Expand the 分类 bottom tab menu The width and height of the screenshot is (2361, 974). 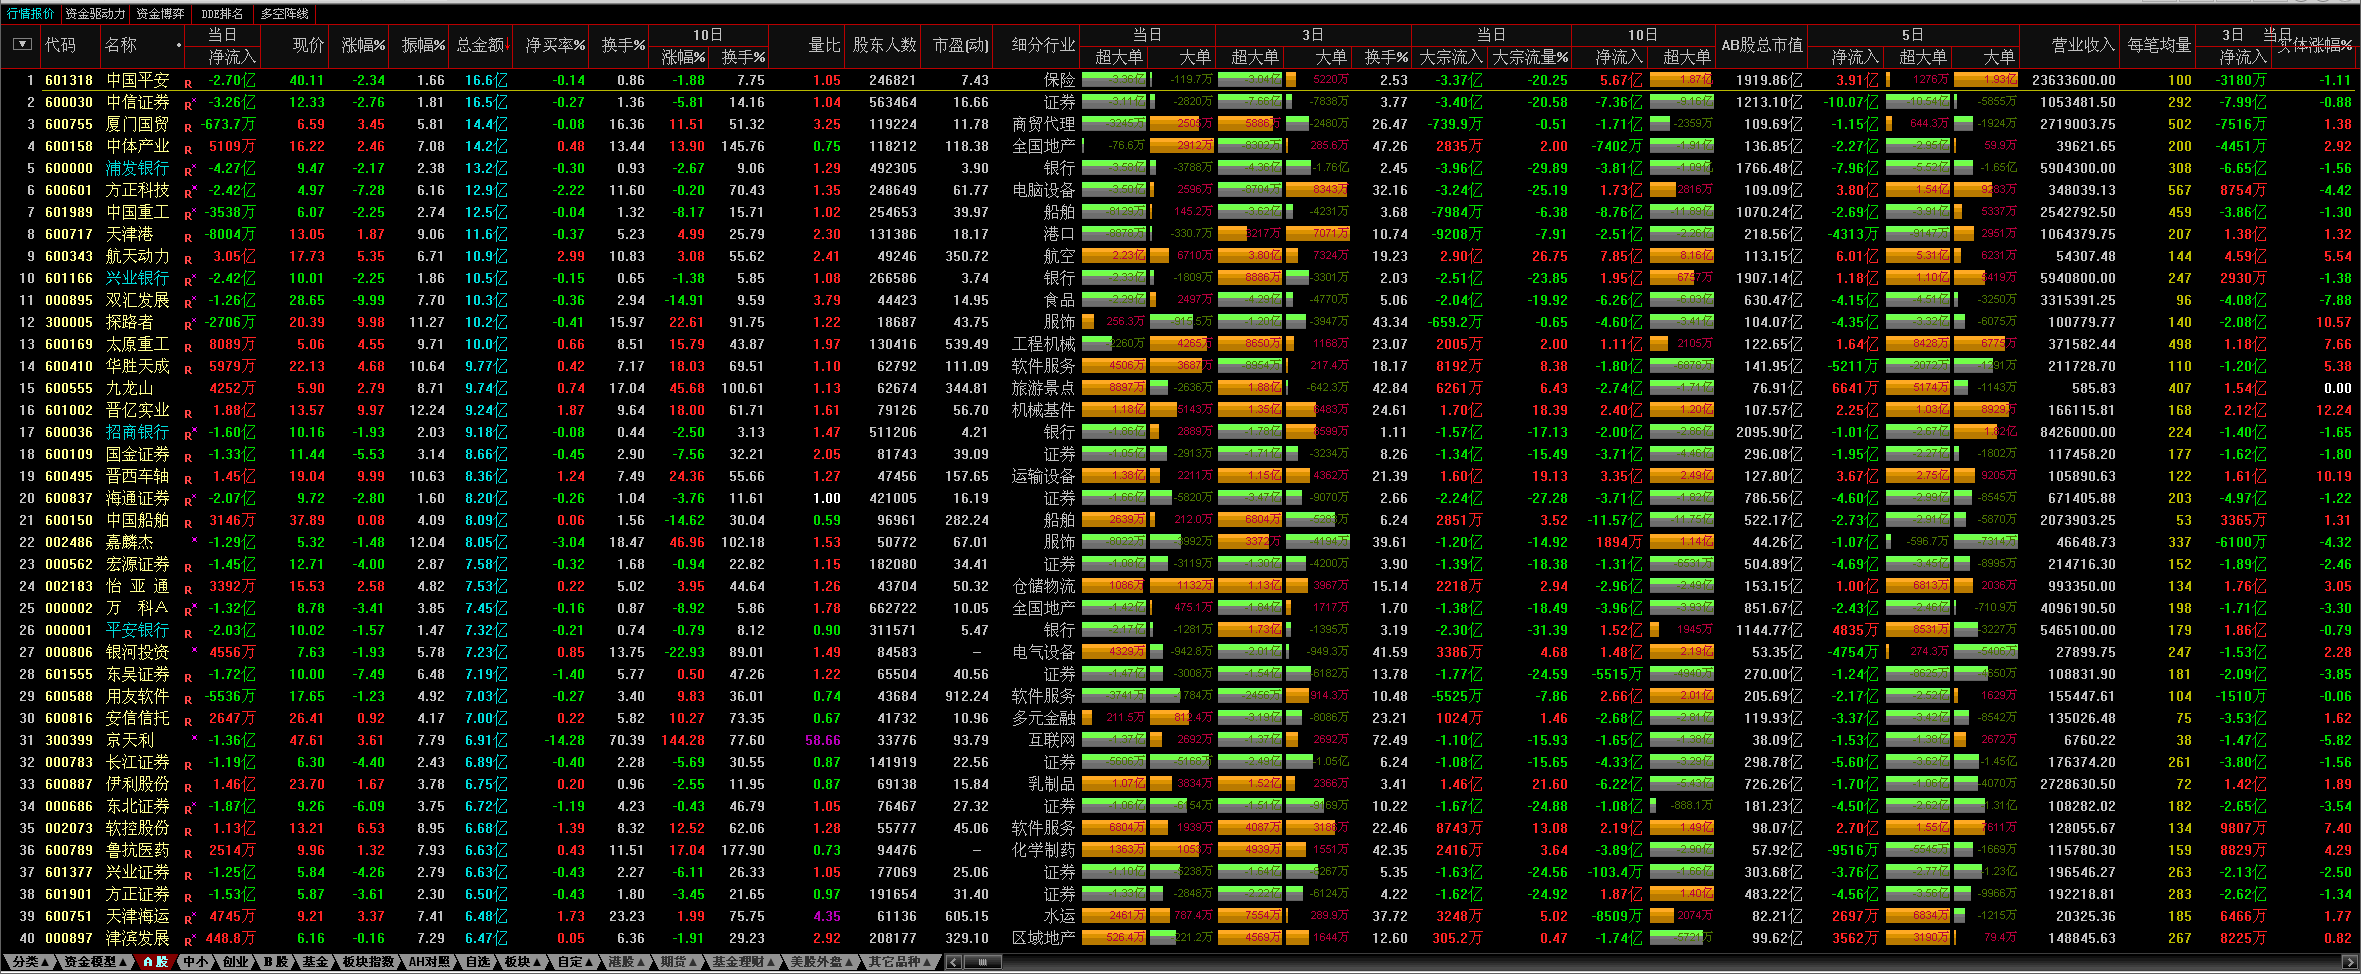point(29,962)
